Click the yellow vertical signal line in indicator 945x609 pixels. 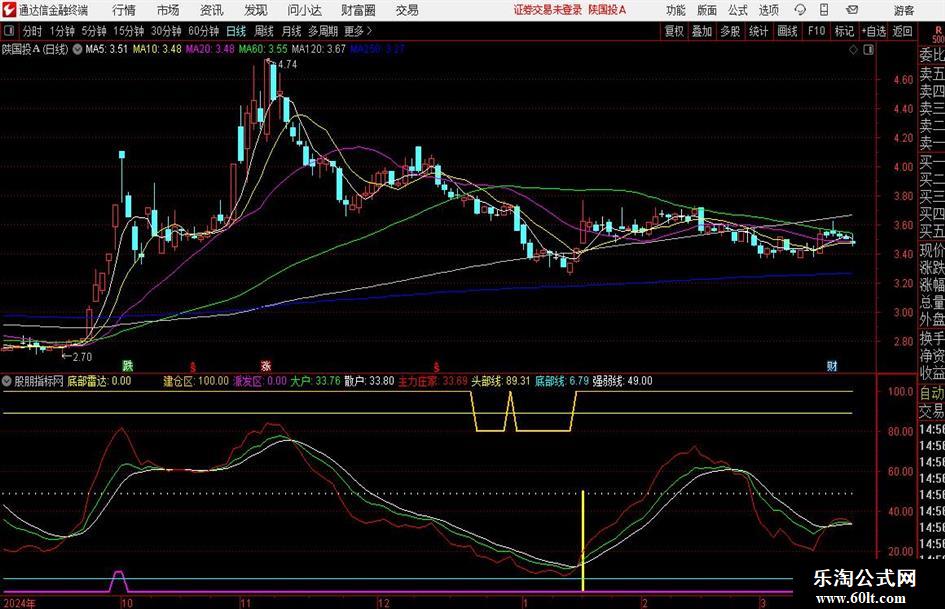pos(583,541)
